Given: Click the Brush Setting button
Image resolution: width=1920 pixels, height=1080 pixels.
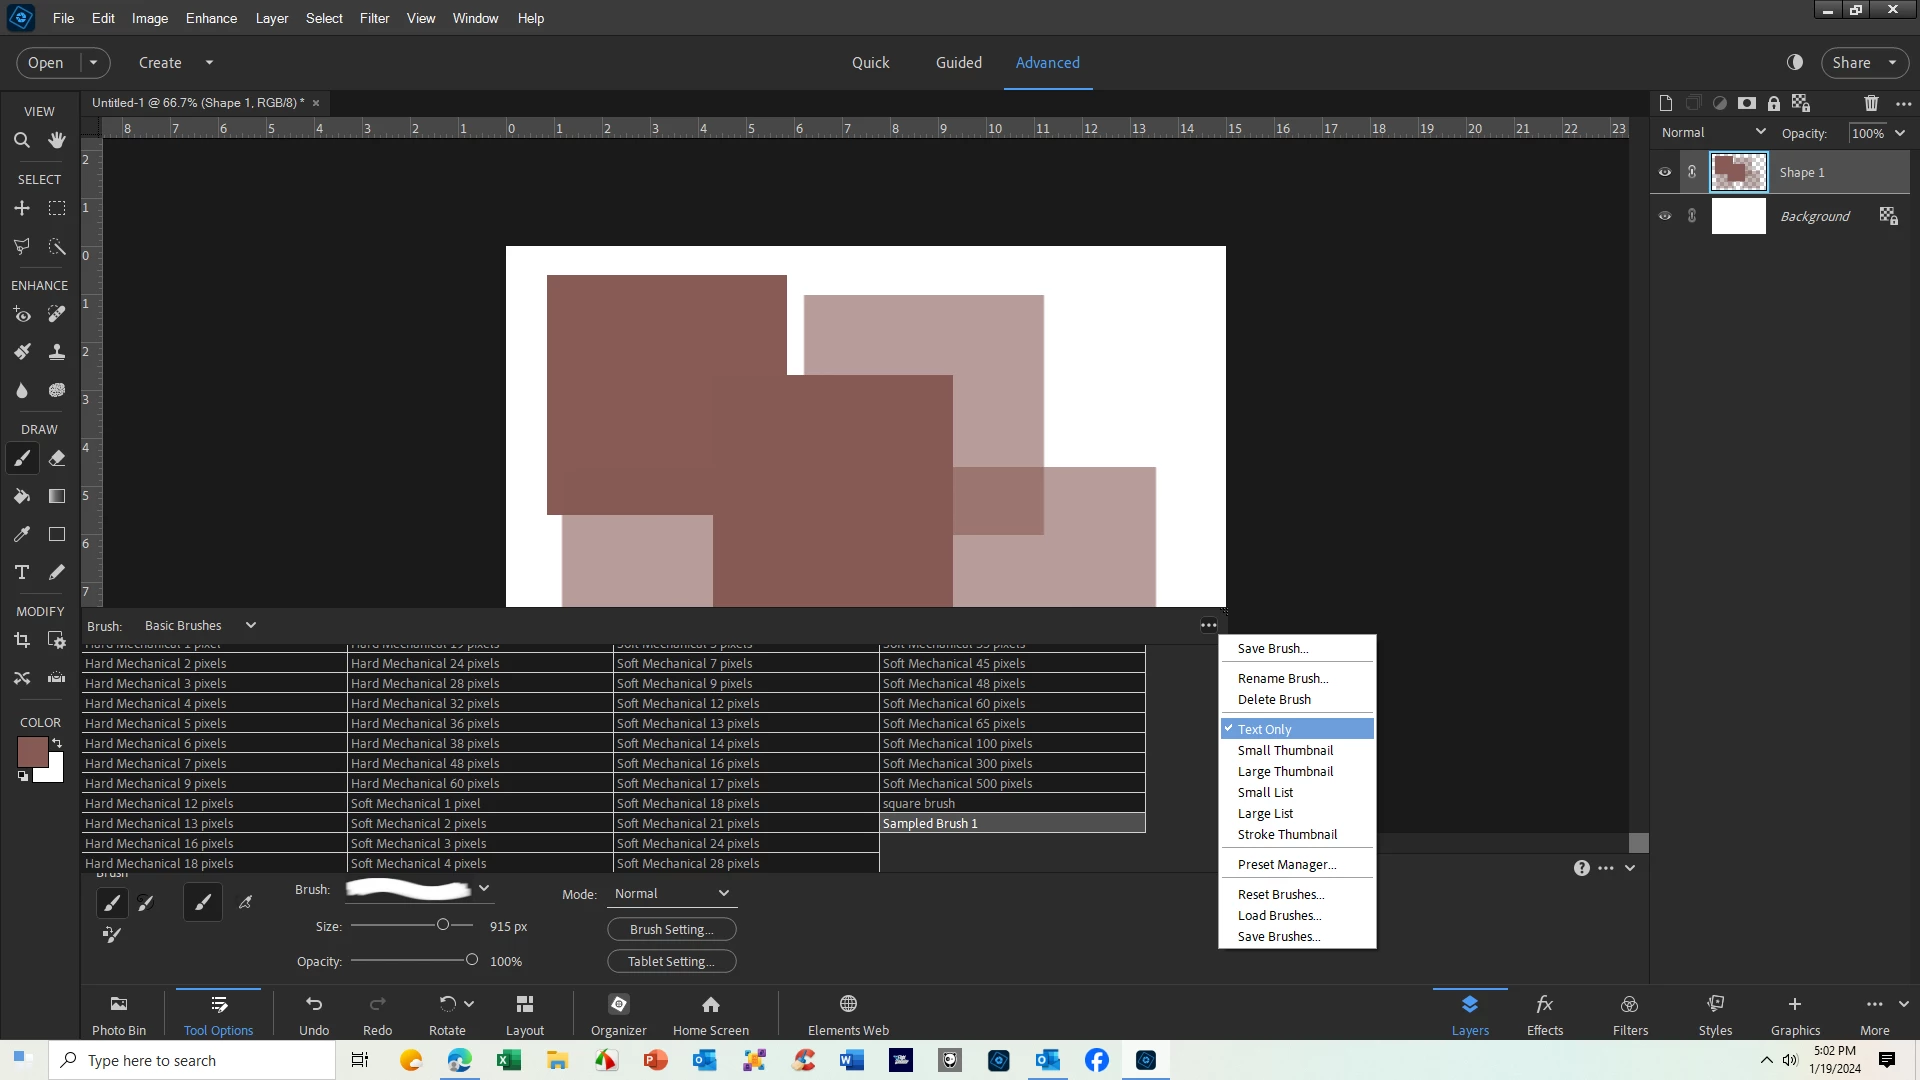Looking at the screenshot, I should click(671, 930).
